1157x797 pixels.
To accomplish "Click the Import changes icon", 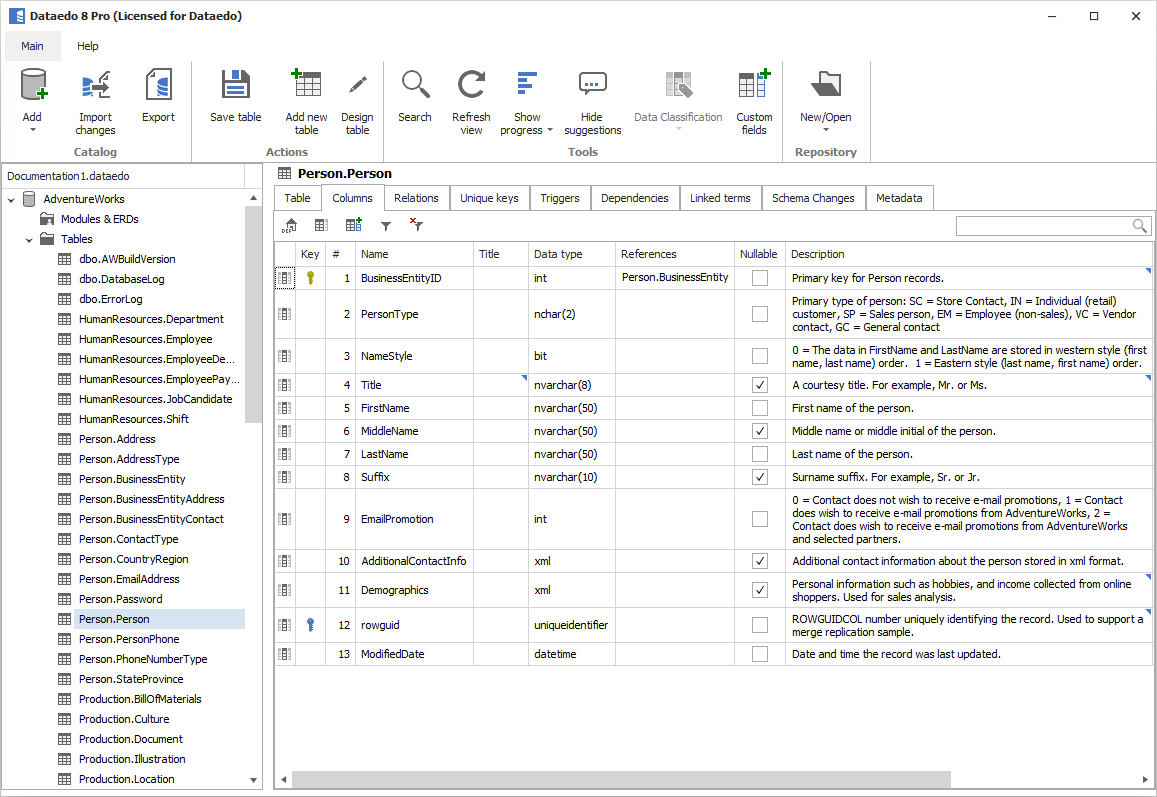I will pos(95,87).
